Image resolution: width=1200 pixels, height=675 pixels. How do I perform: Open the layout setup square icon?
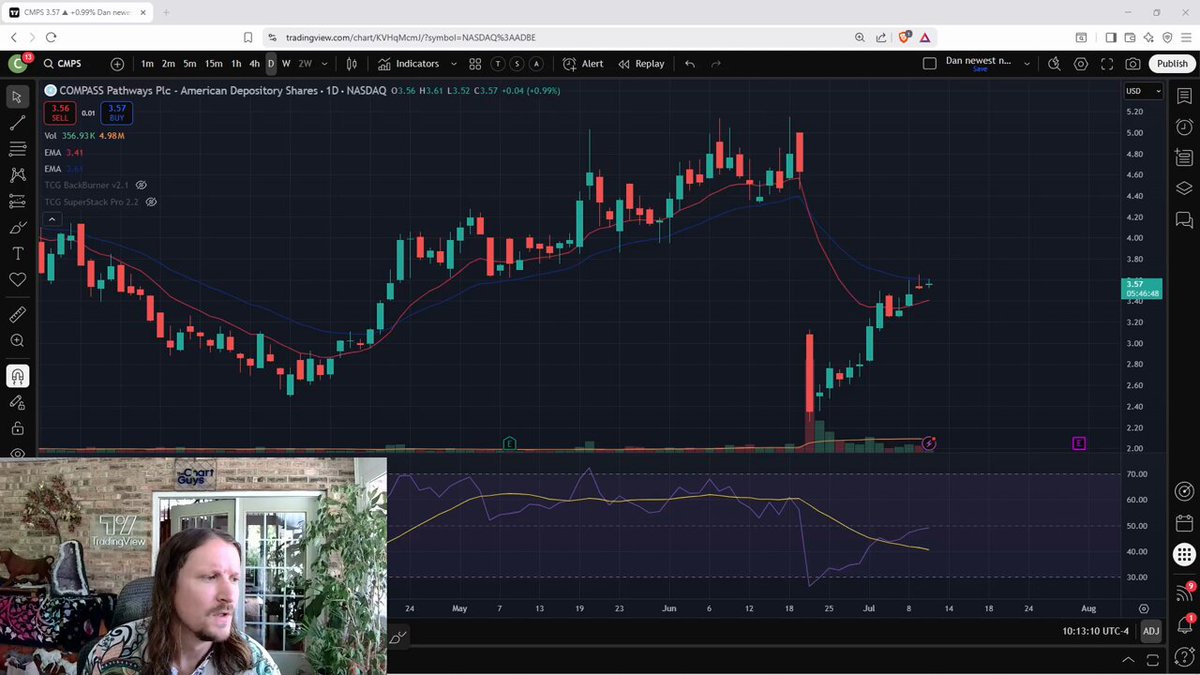929,63
